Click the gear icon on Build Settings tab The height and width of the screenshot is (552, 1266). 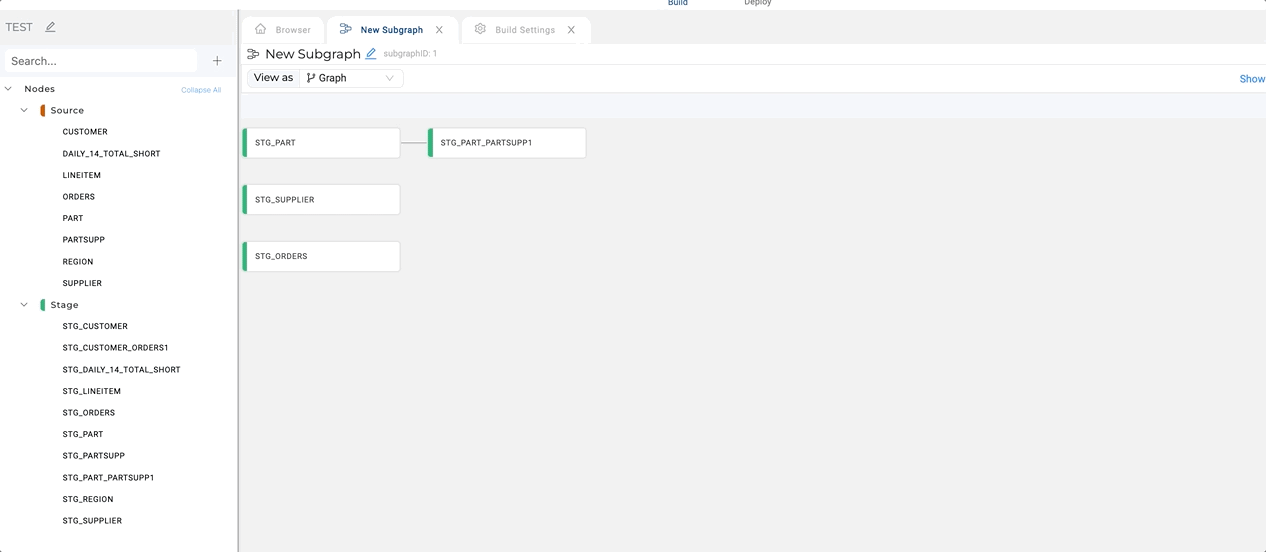coord(480,29)
